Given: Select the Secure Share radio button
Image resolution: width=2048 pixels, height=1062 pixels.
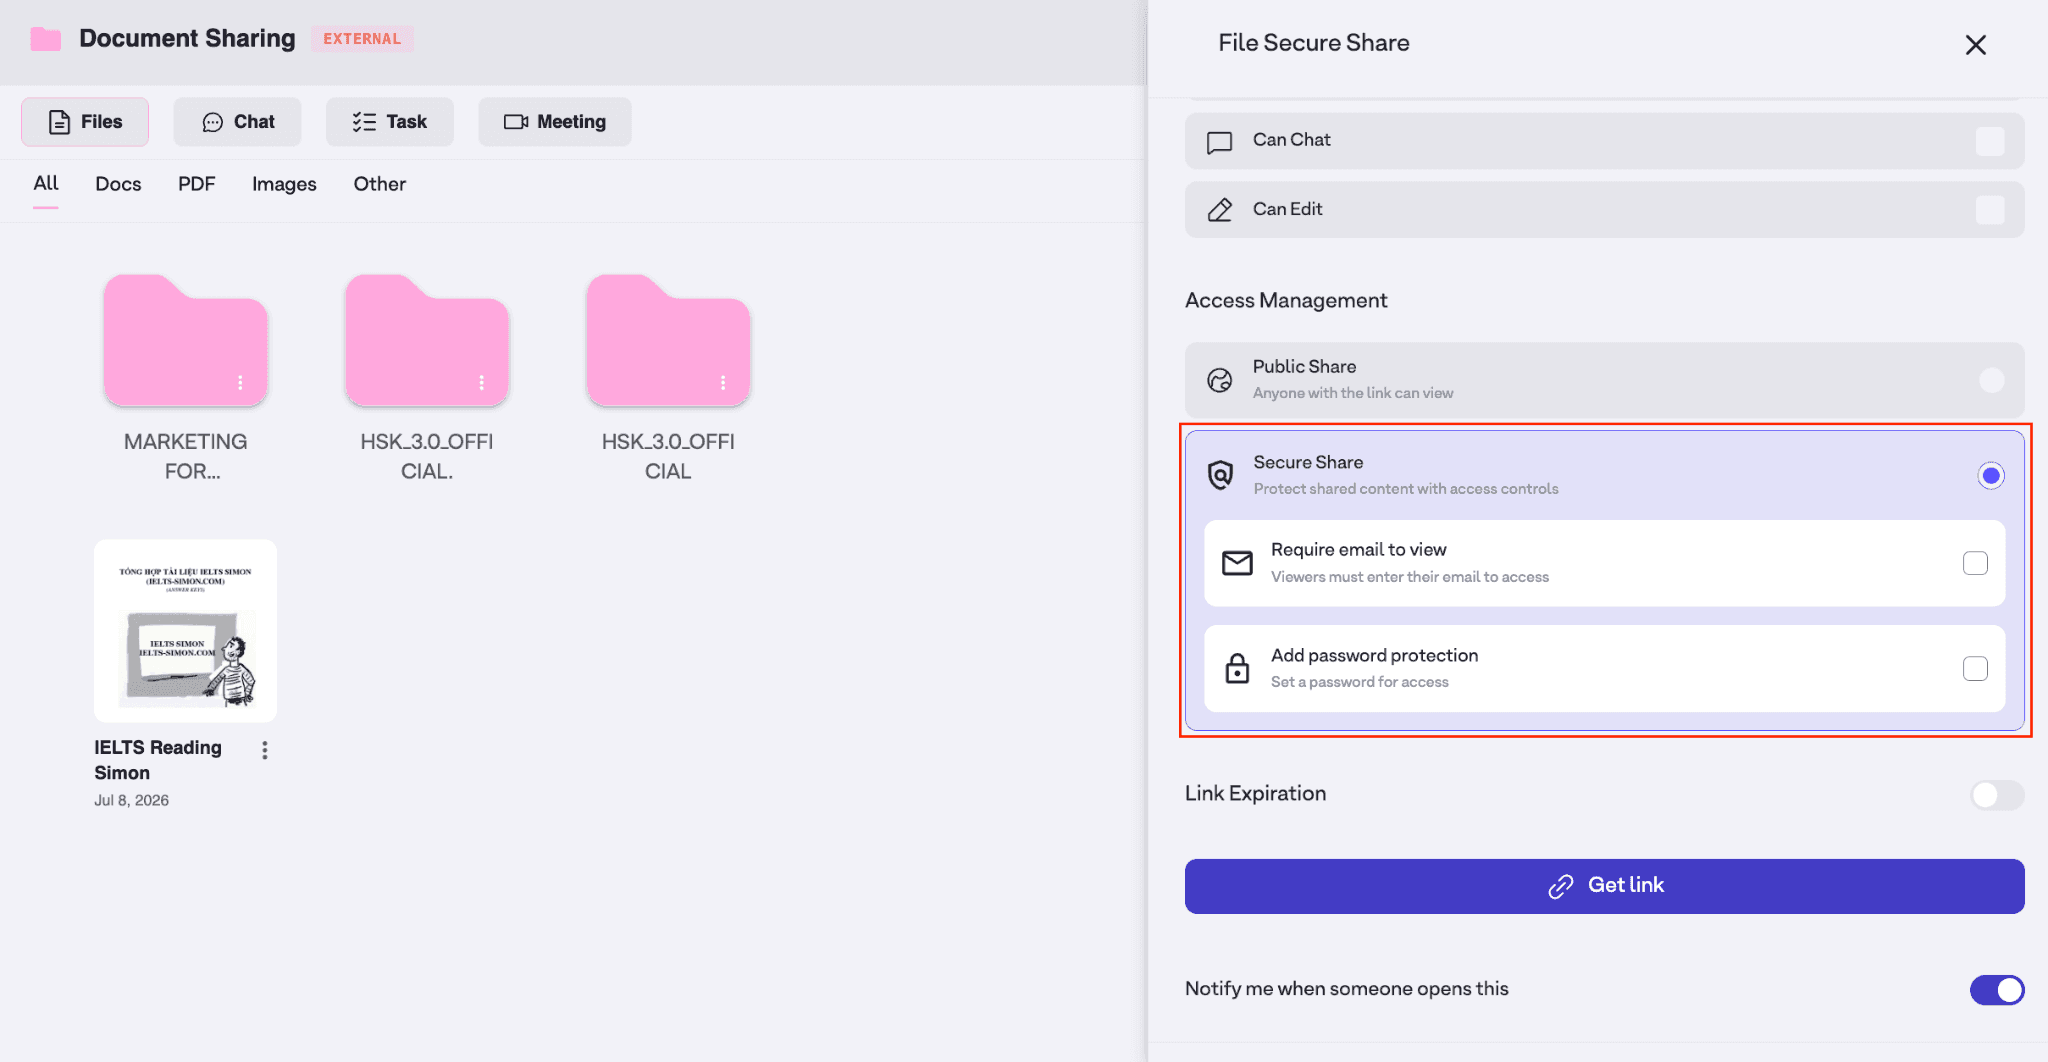Looking at the screenshot, I should 1991,476.
